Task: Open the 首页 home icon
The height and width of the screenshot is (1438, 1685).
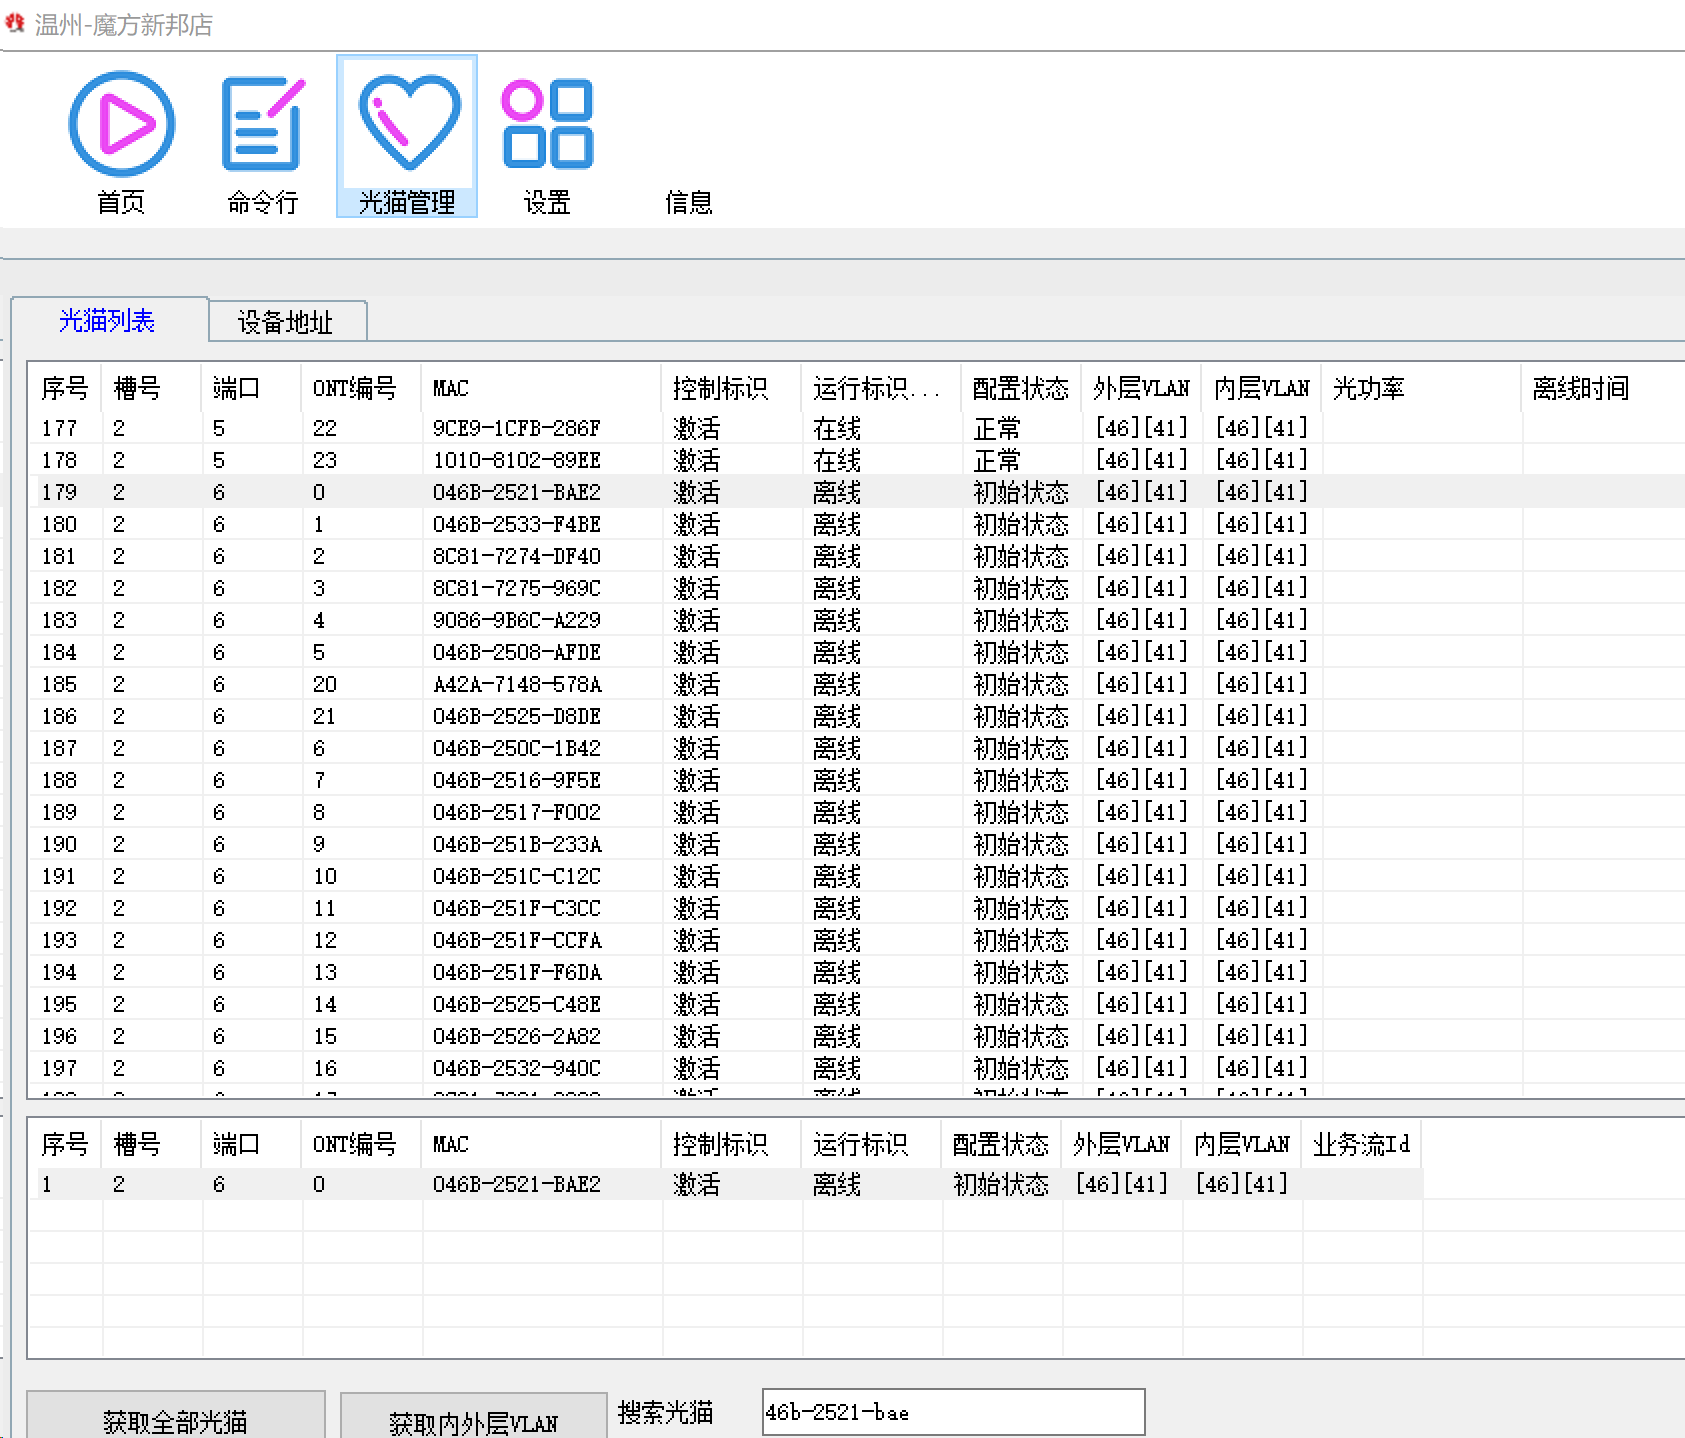Action: pos(121,138)
